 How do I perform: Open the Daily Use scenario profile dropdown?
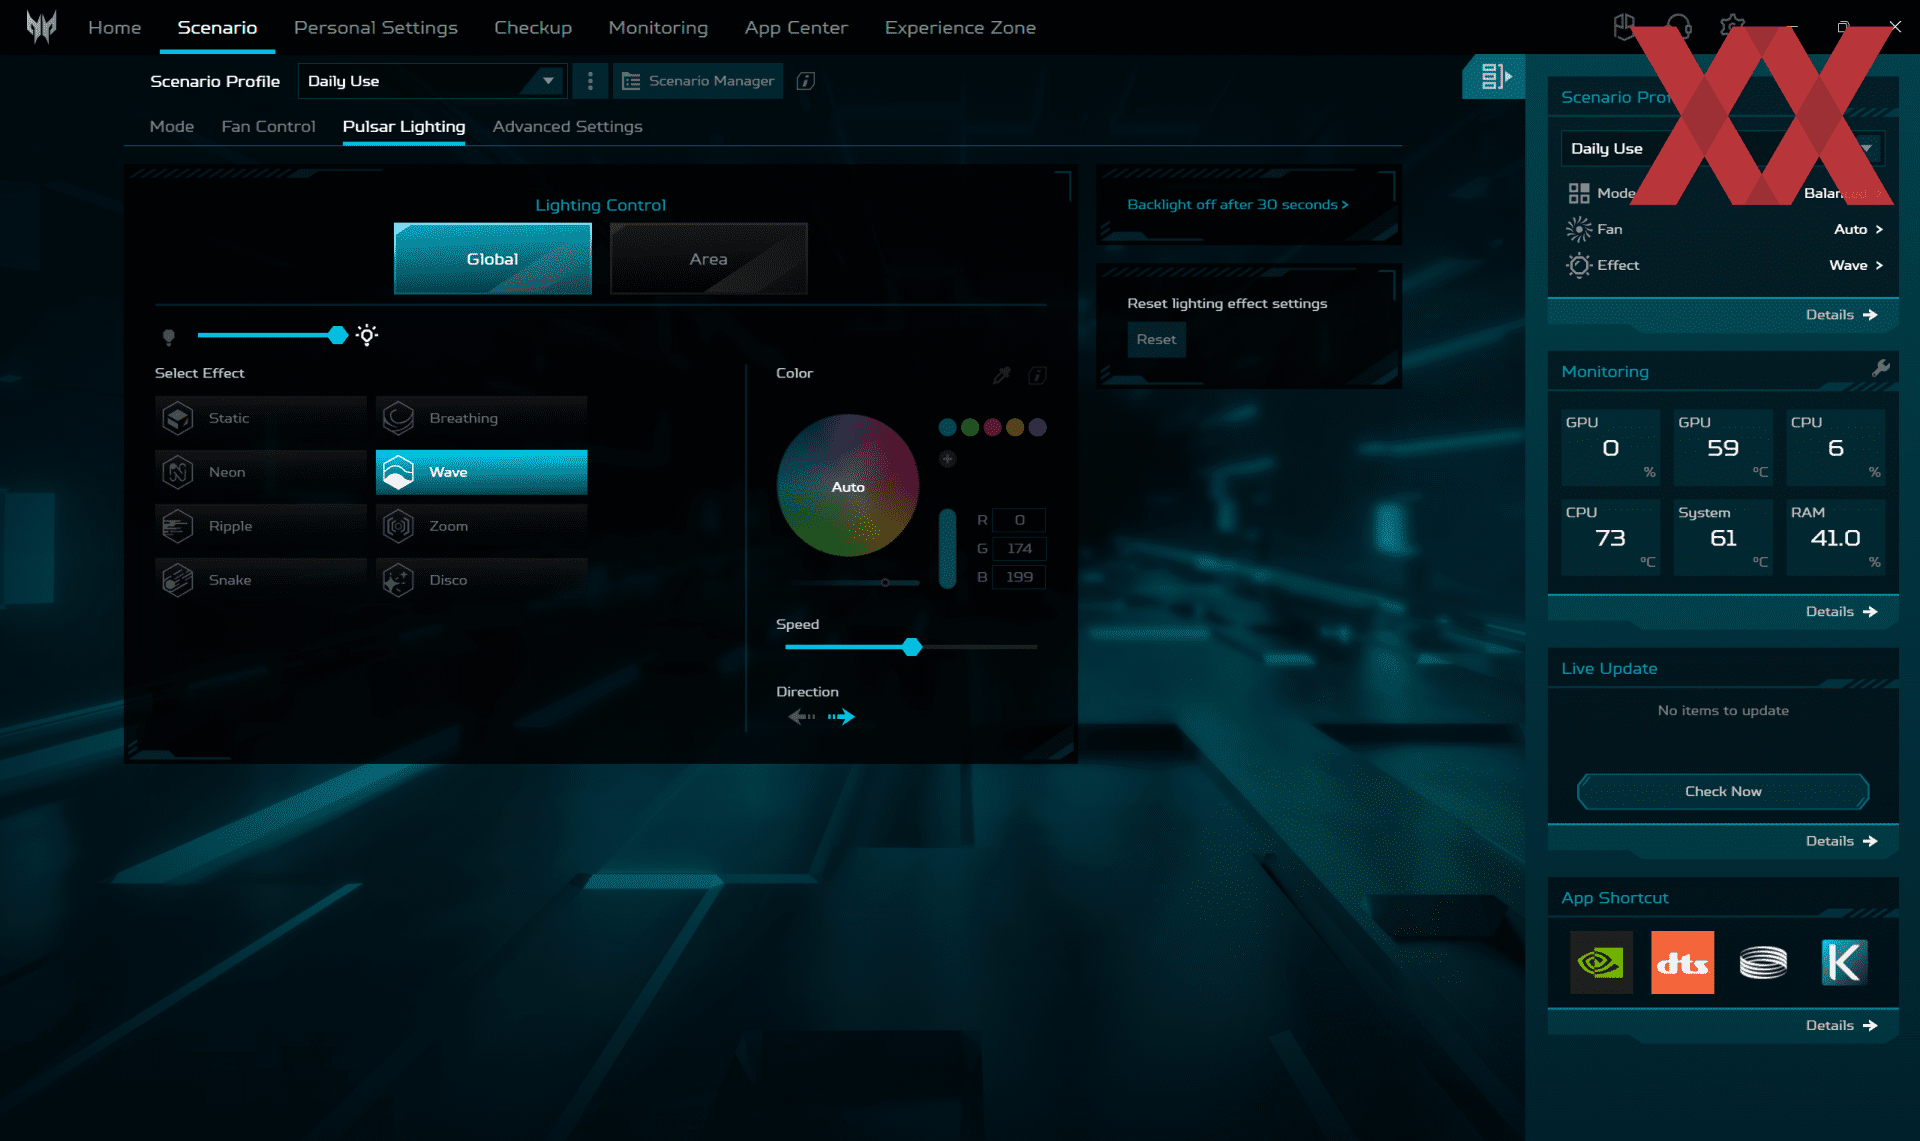click(x=432, y=81)
